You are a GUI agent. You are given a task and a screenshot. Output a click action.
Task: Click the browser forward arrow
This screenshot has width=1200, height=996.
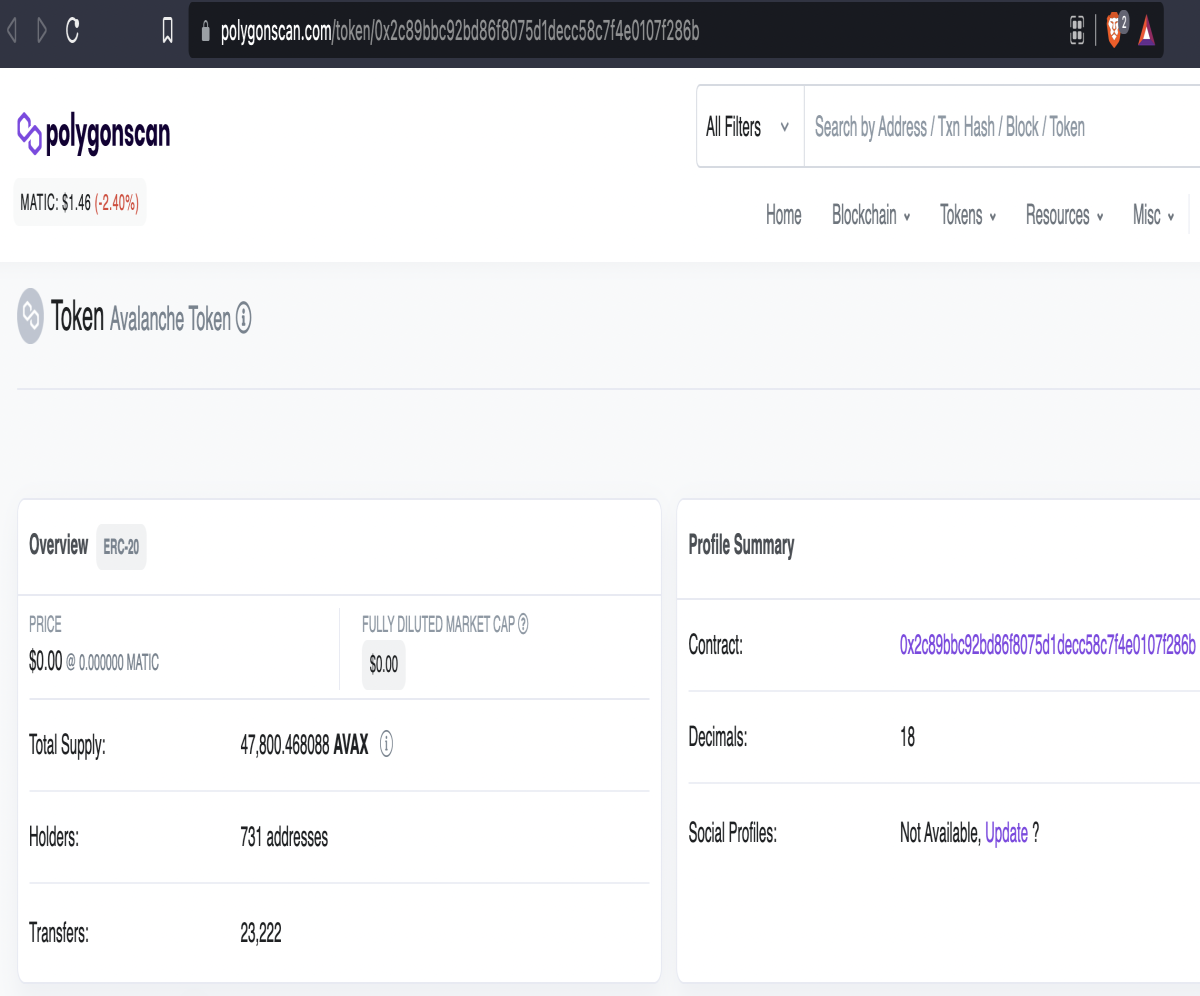pos(42,31)
